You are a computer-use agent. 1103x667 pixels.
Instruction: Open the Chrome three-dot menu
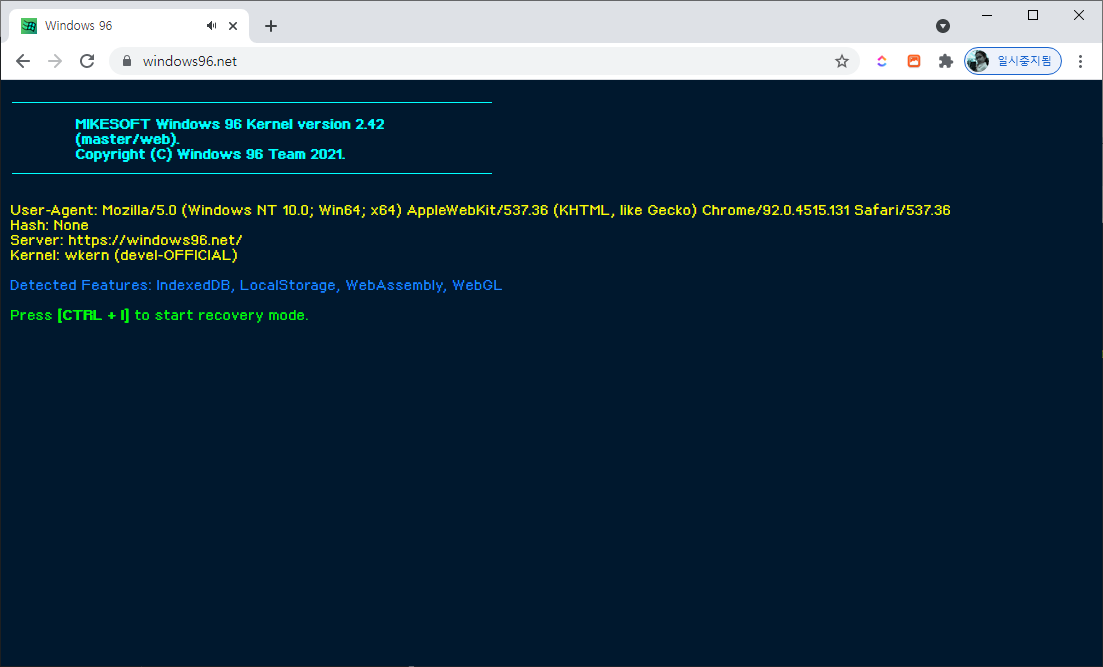point(1080,61)
